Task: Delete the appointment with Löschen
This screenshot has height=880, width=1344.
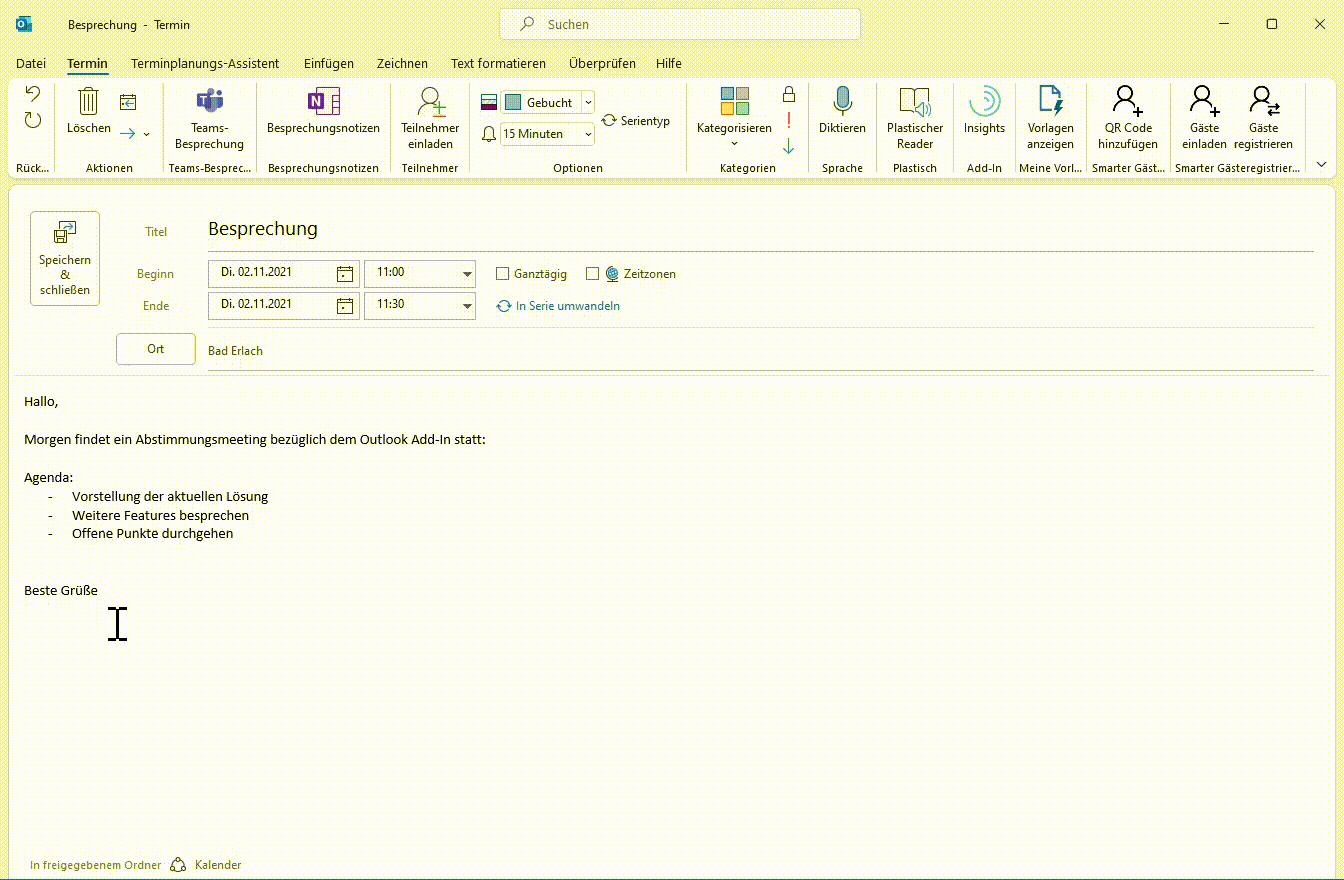Action: (x=89, y=102)
